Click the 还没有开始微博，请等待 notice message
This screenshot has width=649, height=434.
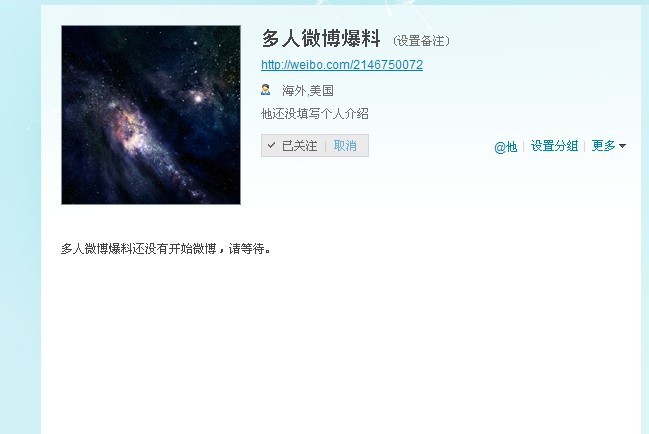click(166, 249)
